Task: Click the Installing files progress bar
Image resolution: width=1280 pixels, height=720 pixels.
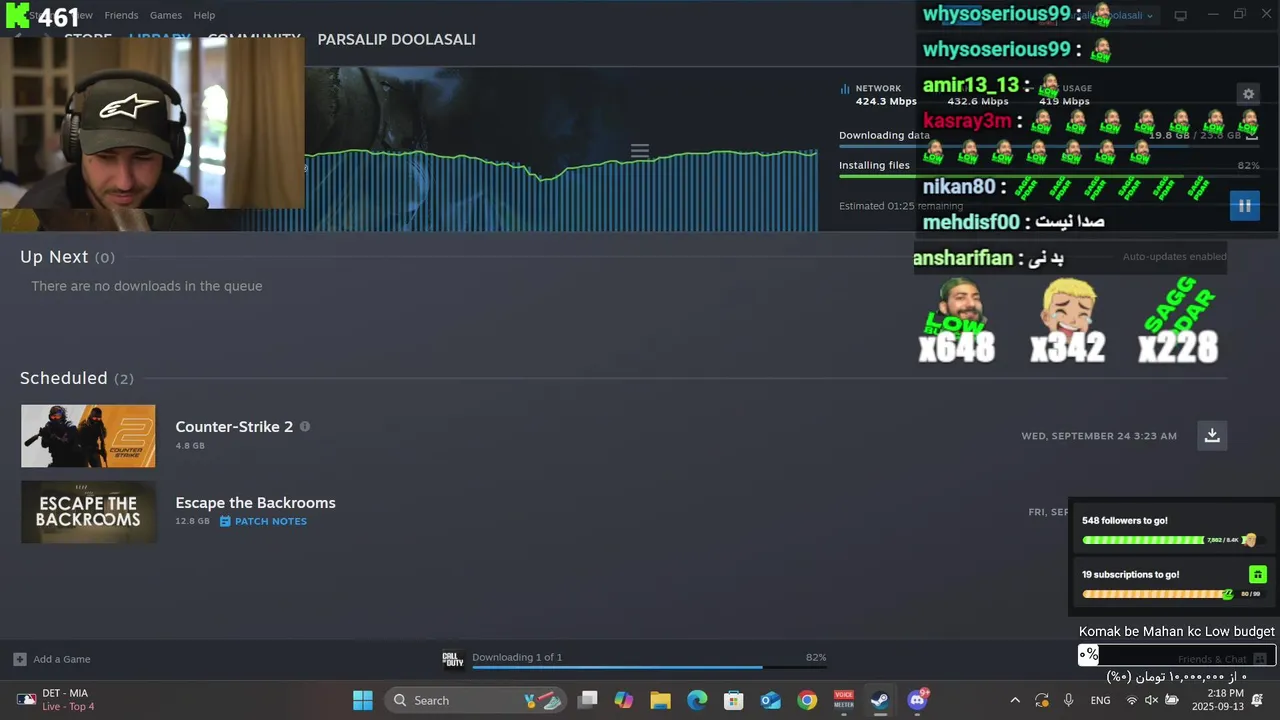Action: coord(1049,176)
